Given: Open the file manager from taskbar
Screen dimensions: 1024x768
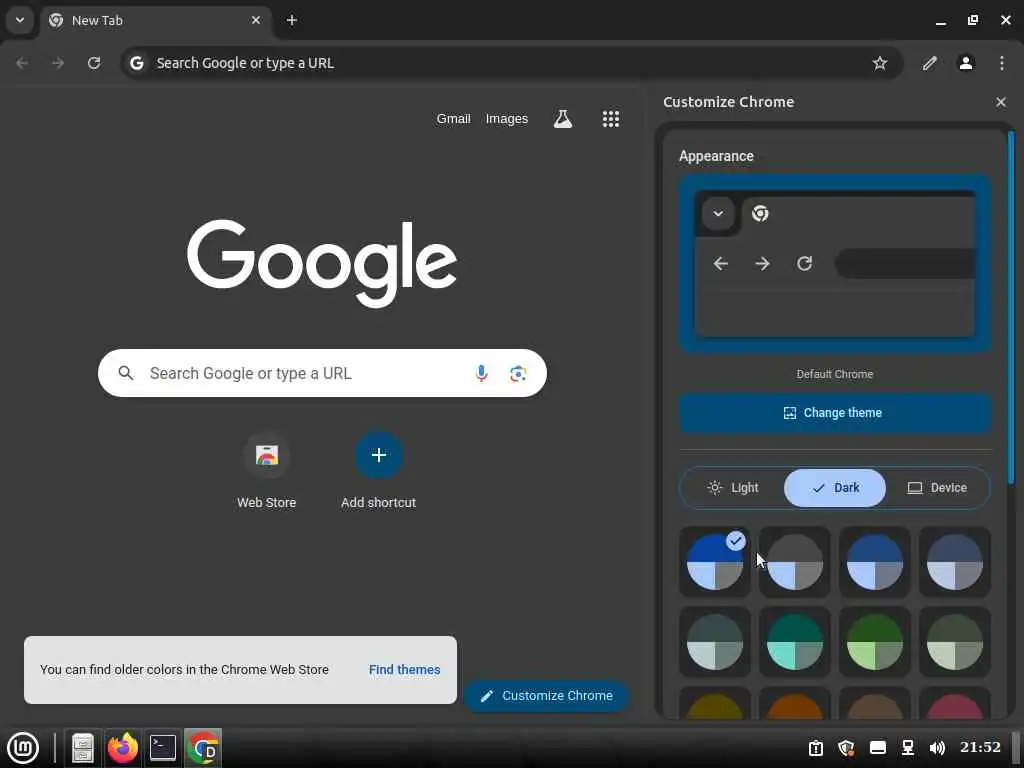Looking at the screenshot, I should pos(83,748).
